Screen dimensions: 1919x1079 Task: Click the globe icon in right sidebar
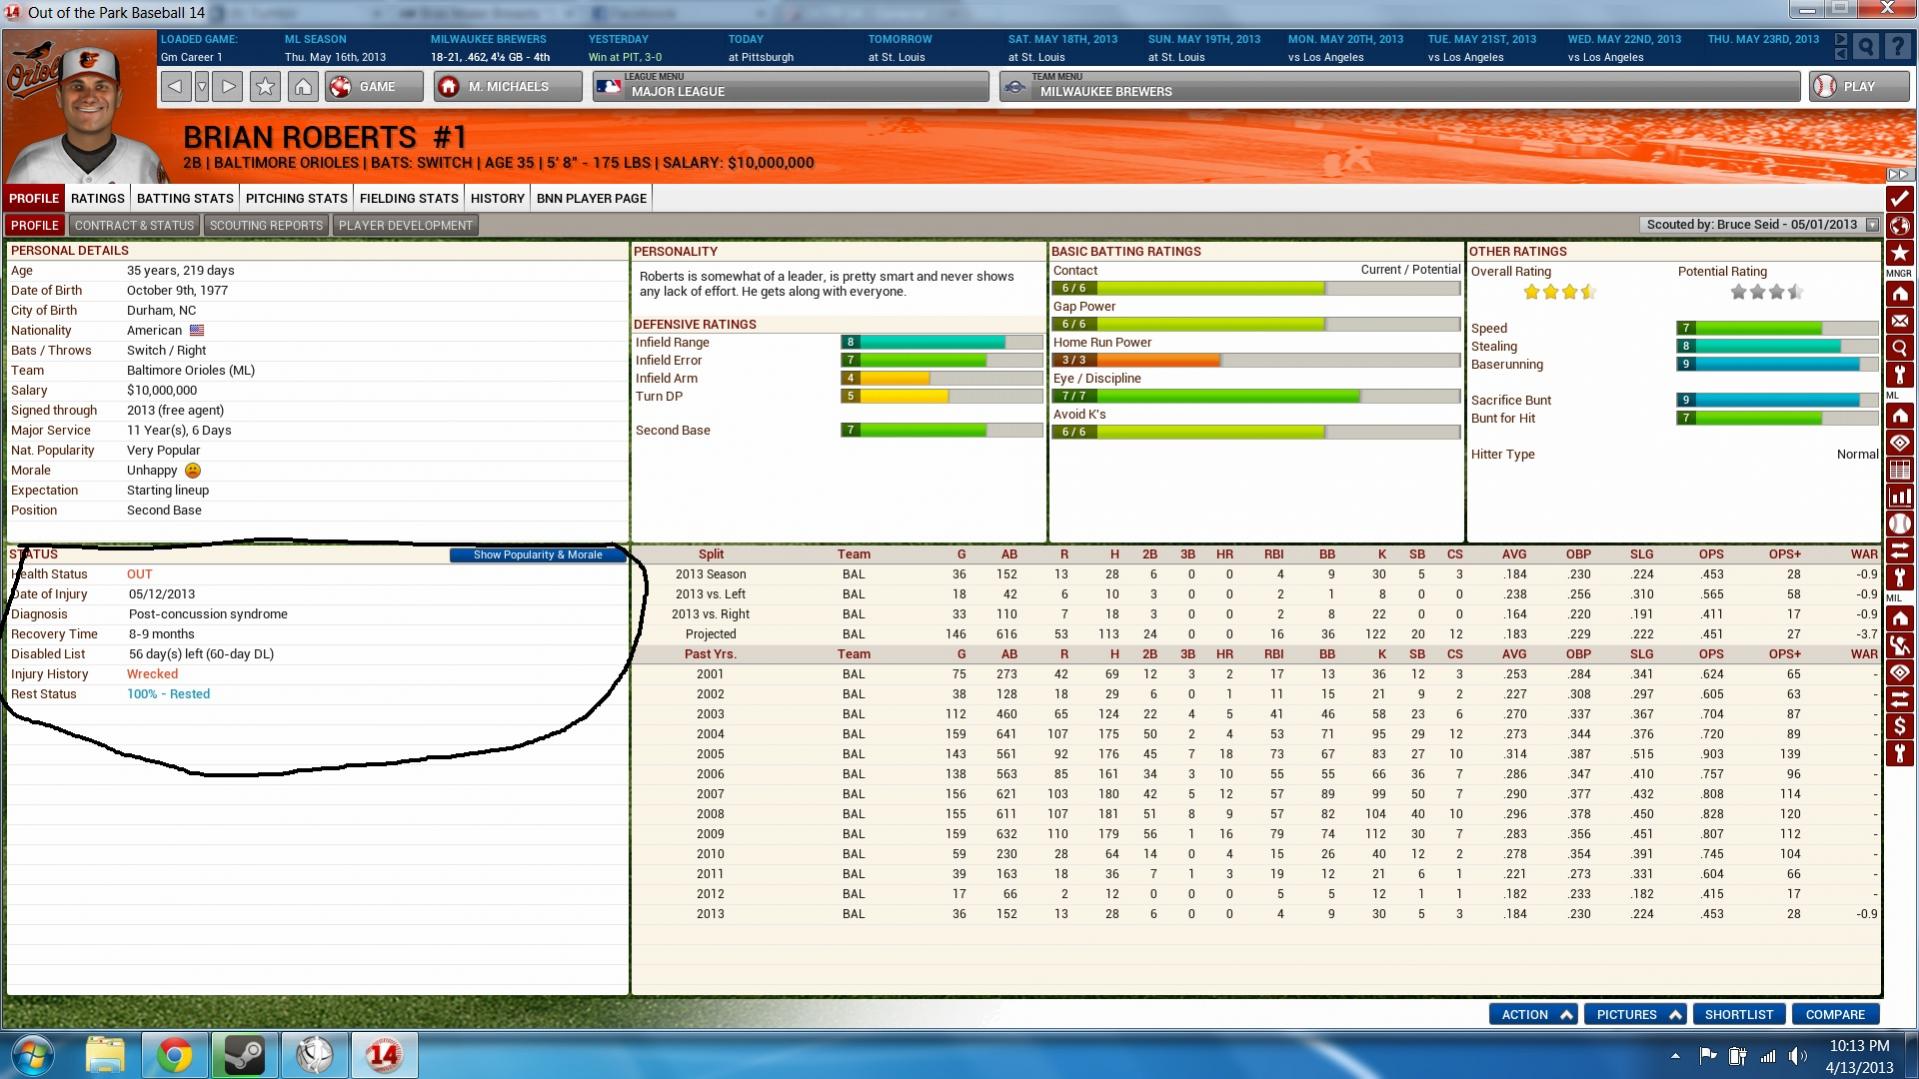pyautogui.click(x=1899, y=226)
